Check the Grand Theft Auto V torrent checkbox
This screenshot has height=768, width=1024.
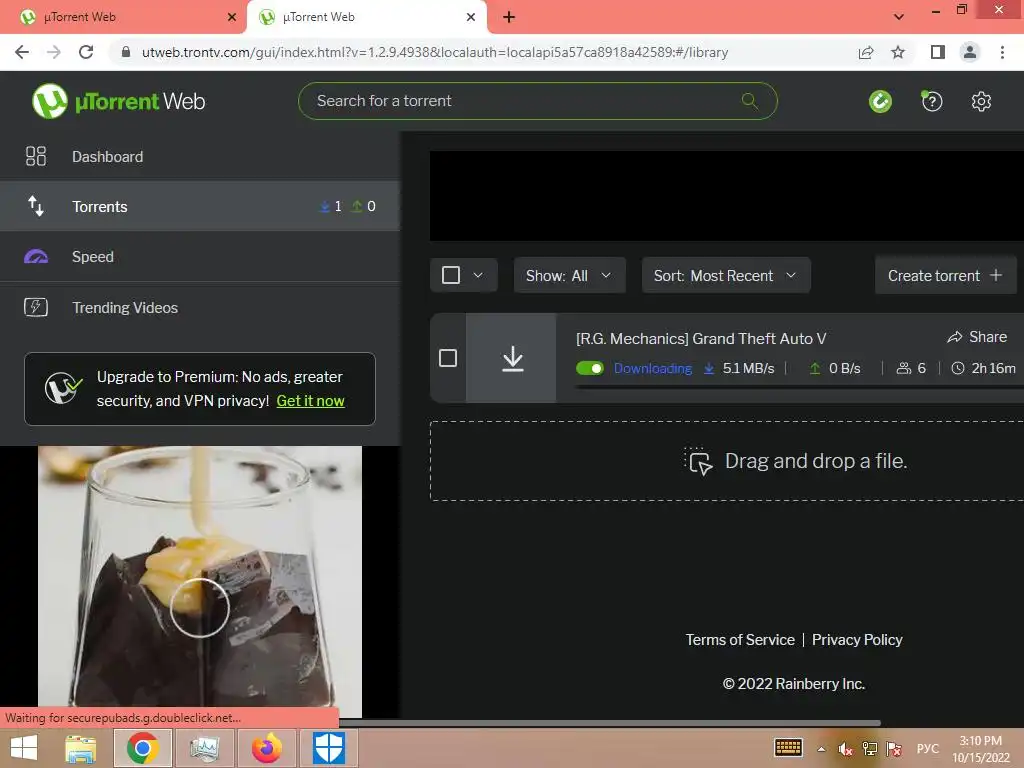[448, 358]
